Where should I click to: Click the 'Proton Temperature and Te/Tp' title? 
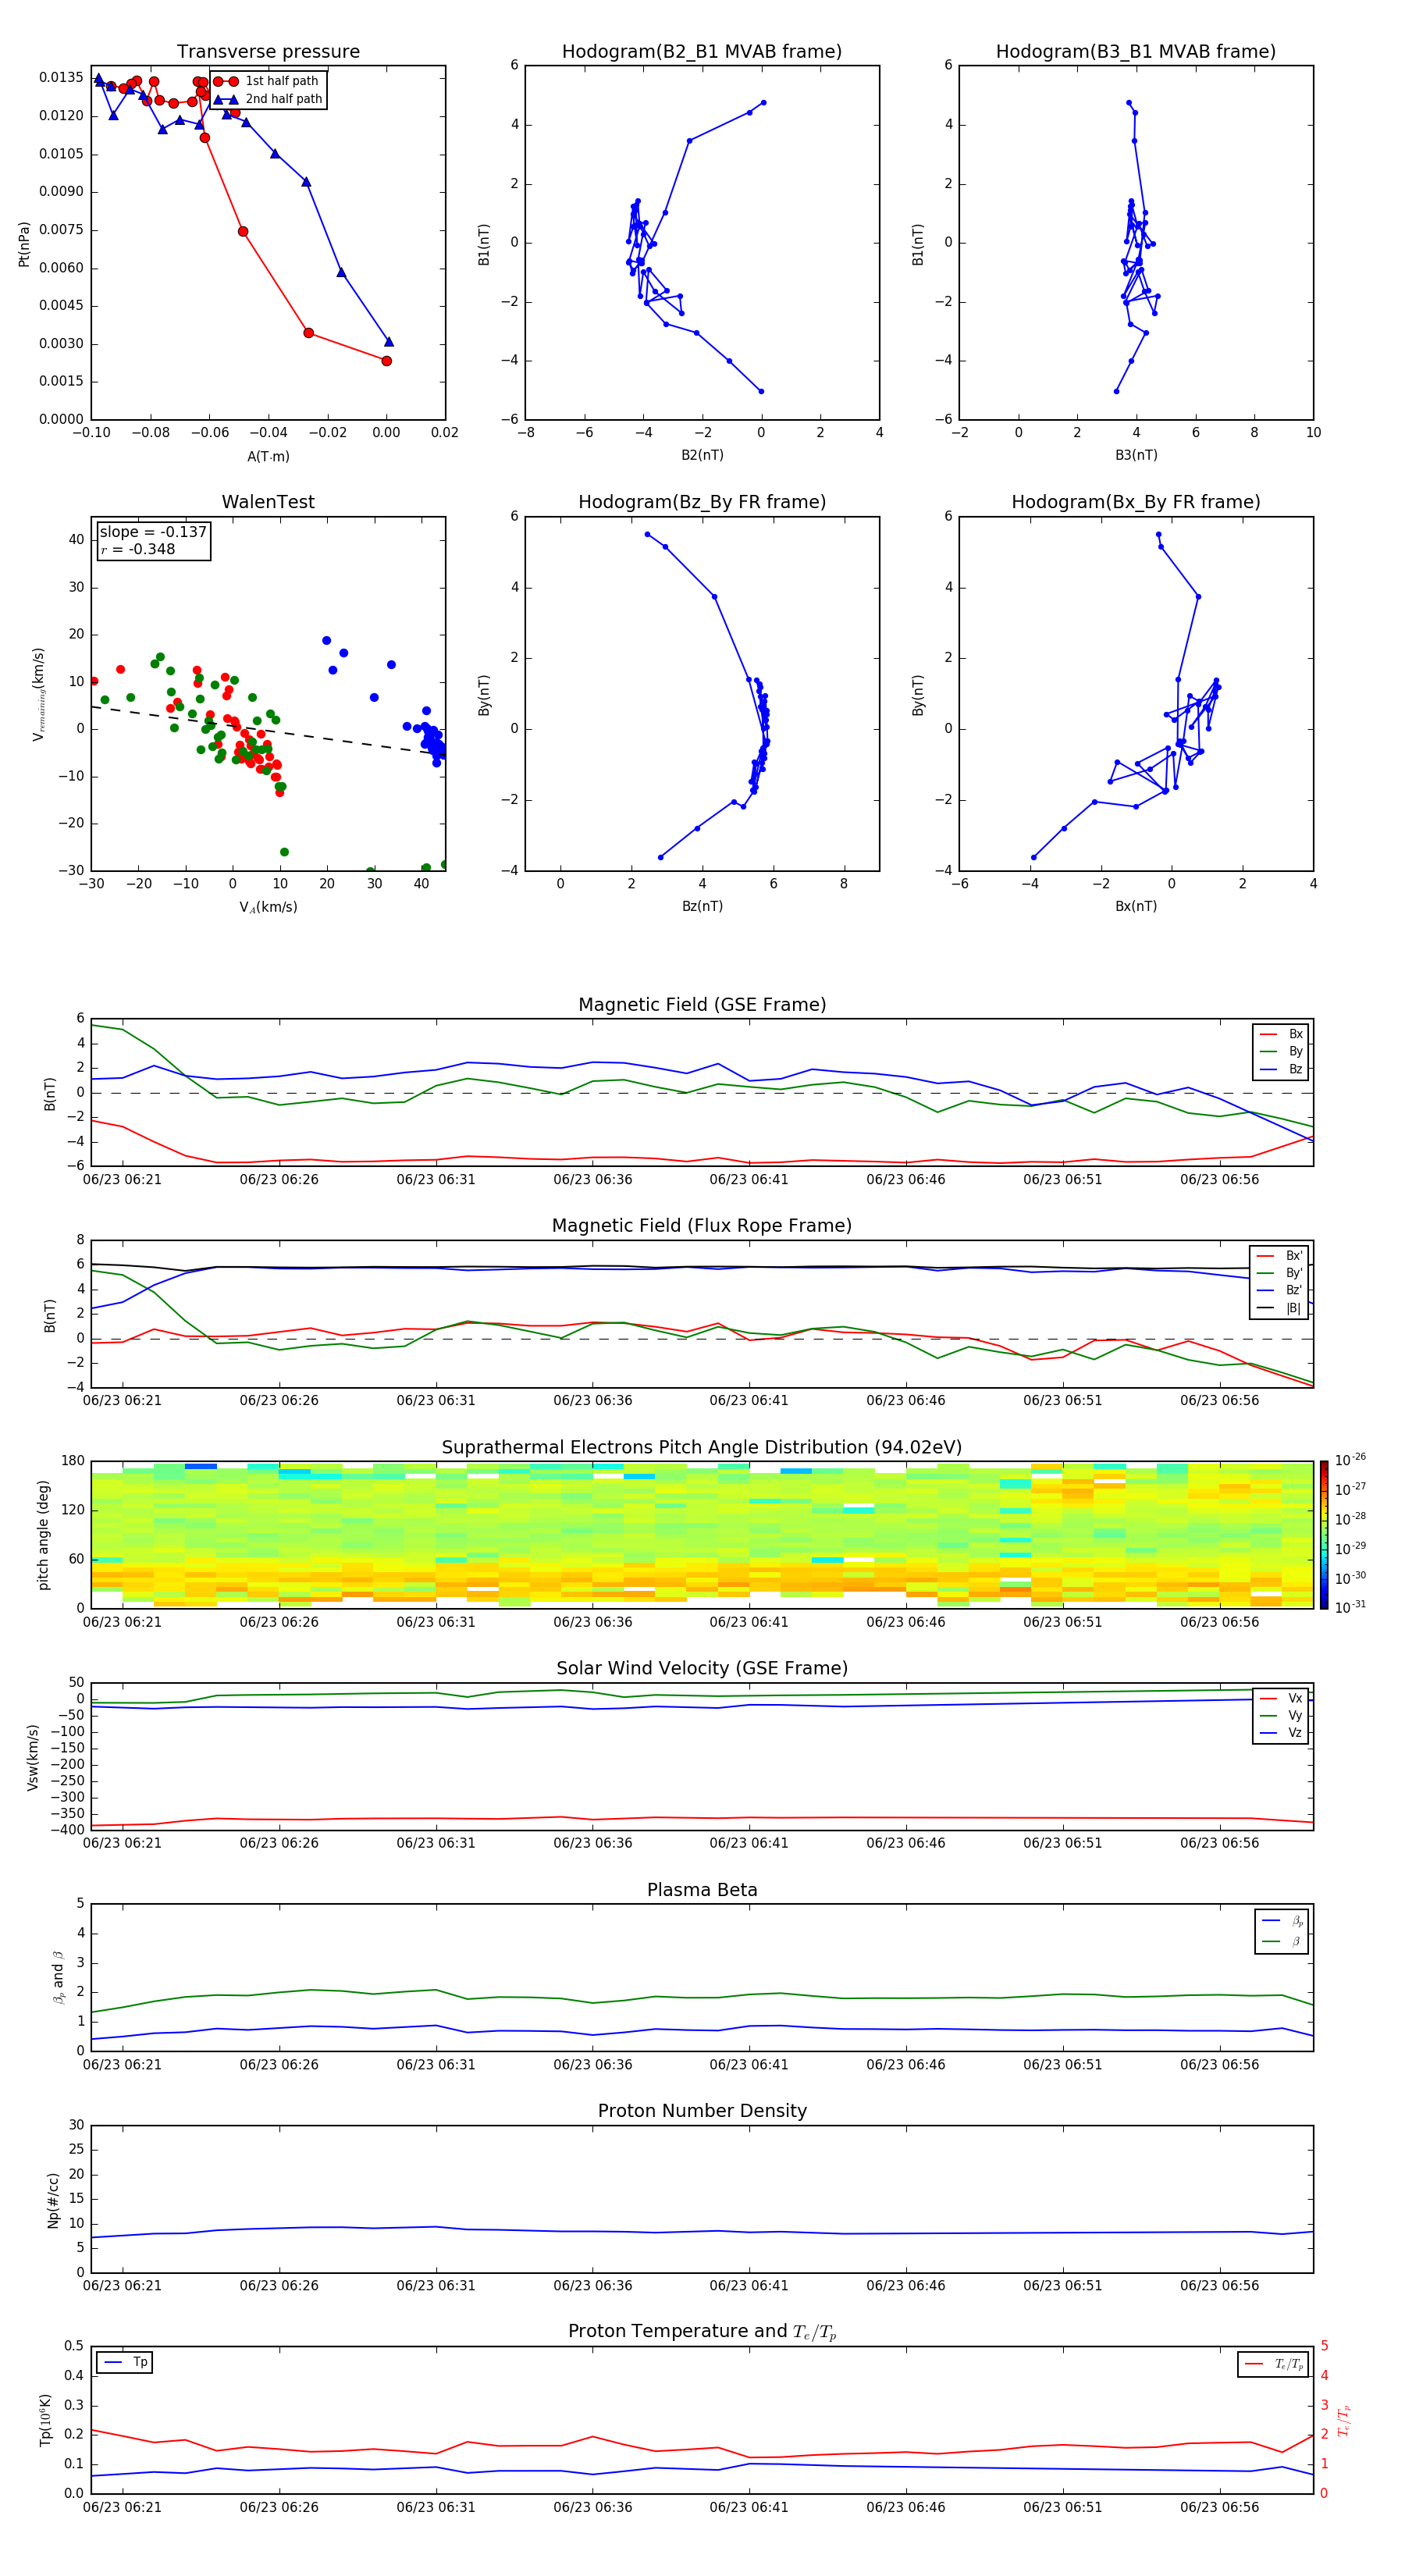[702, 2332]
